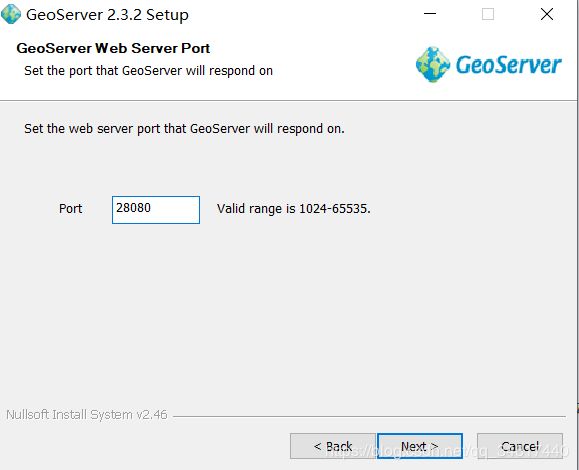The height and width of the screenshot is (470, 579).
Task: Go to the Next setup step
Action: tap(420, 446)
